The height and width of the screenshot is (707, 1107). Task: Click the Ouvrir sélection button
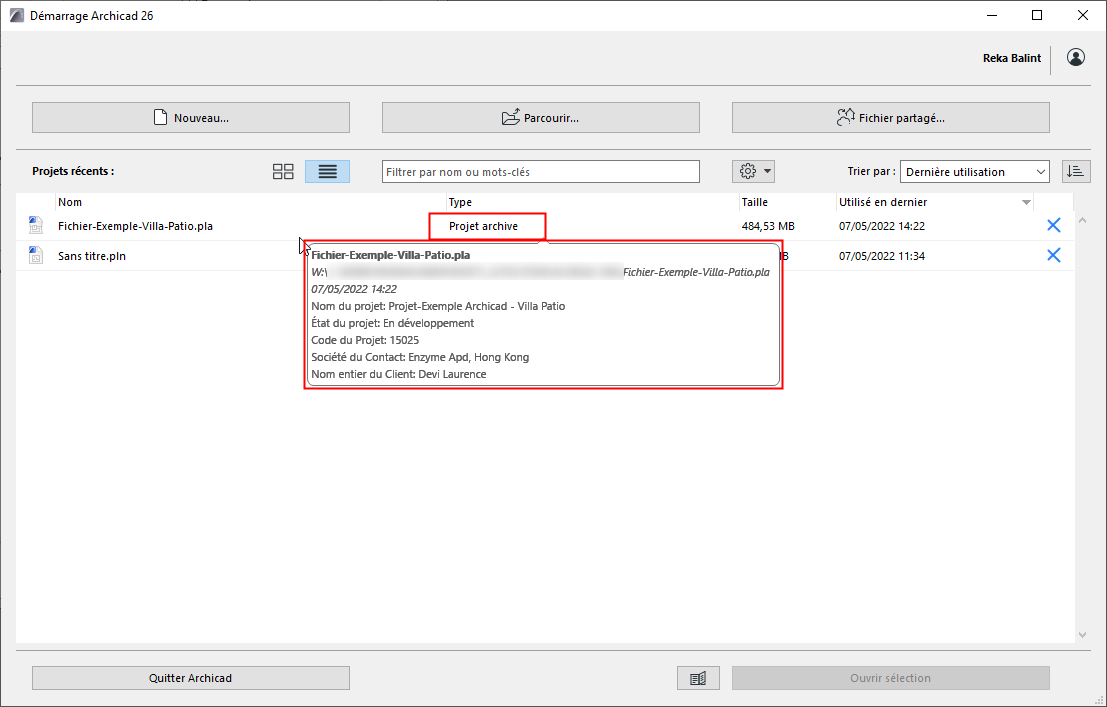(x=890, y=678)
